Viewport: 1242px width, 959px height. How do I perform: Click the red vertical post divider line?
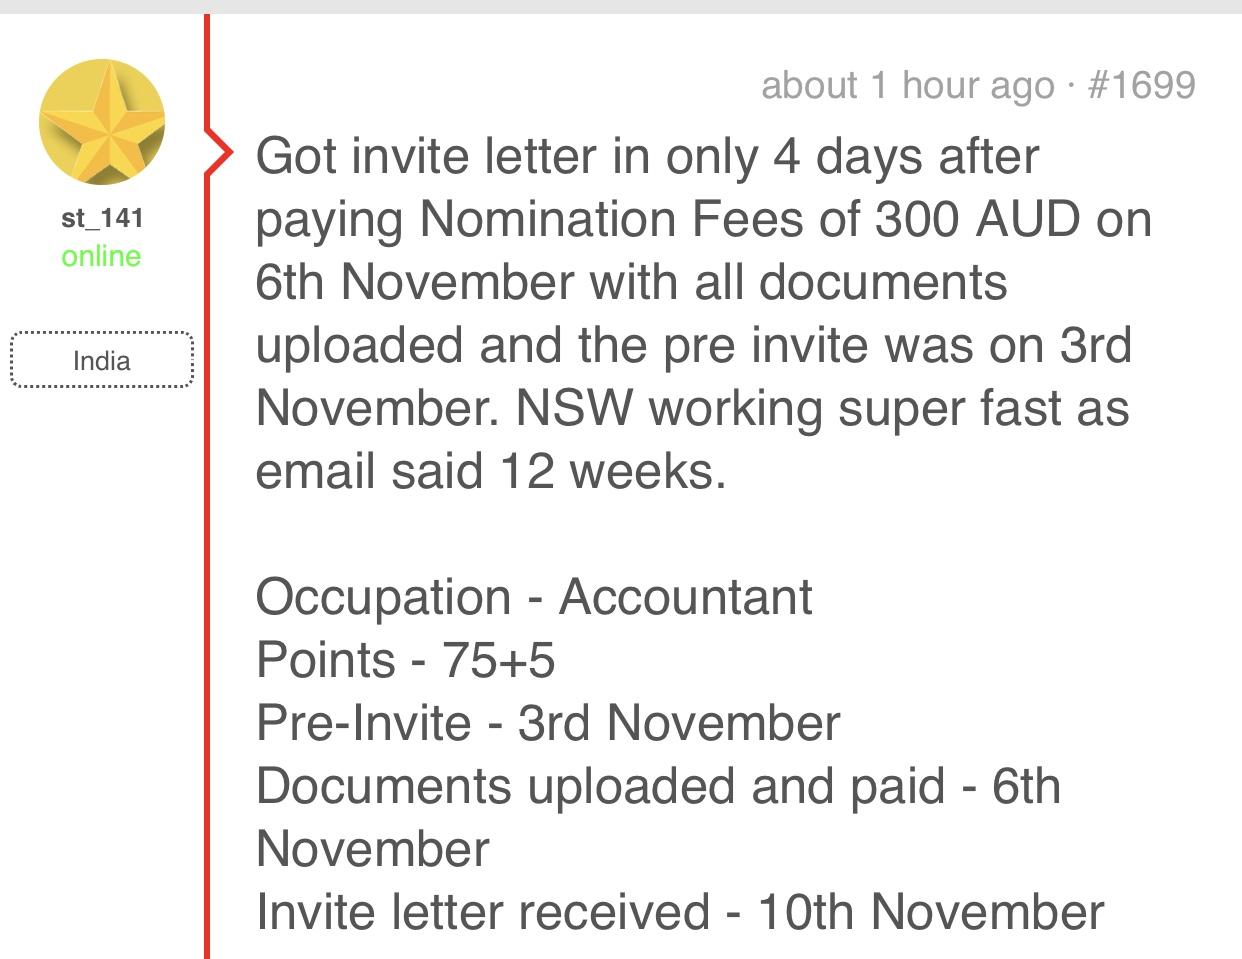(x=207, y=600)
